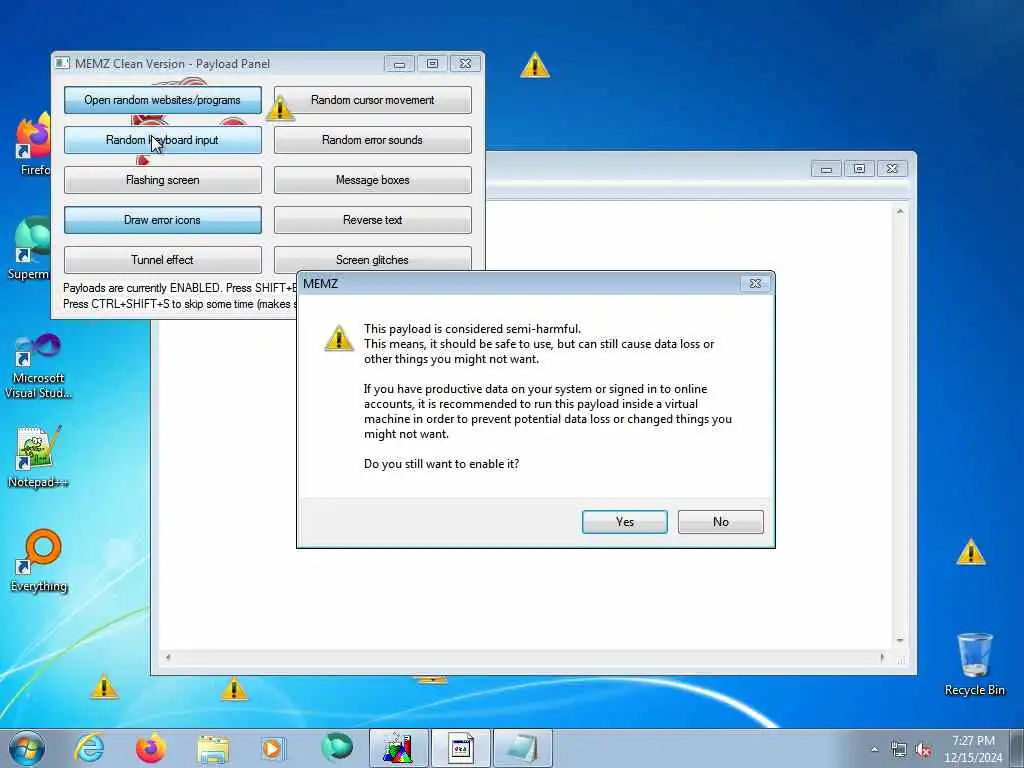The image size is (1024, 768).
Task: Switch to the notepad taskbar window
Action: tap(522, 748)
